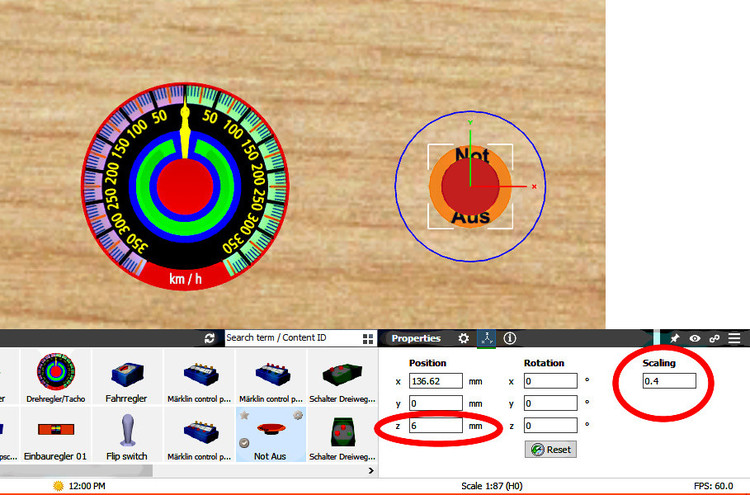Click the check mark badge on Not Aus
The height and width of the screenshot is (495, 750).
coord(244,443)
